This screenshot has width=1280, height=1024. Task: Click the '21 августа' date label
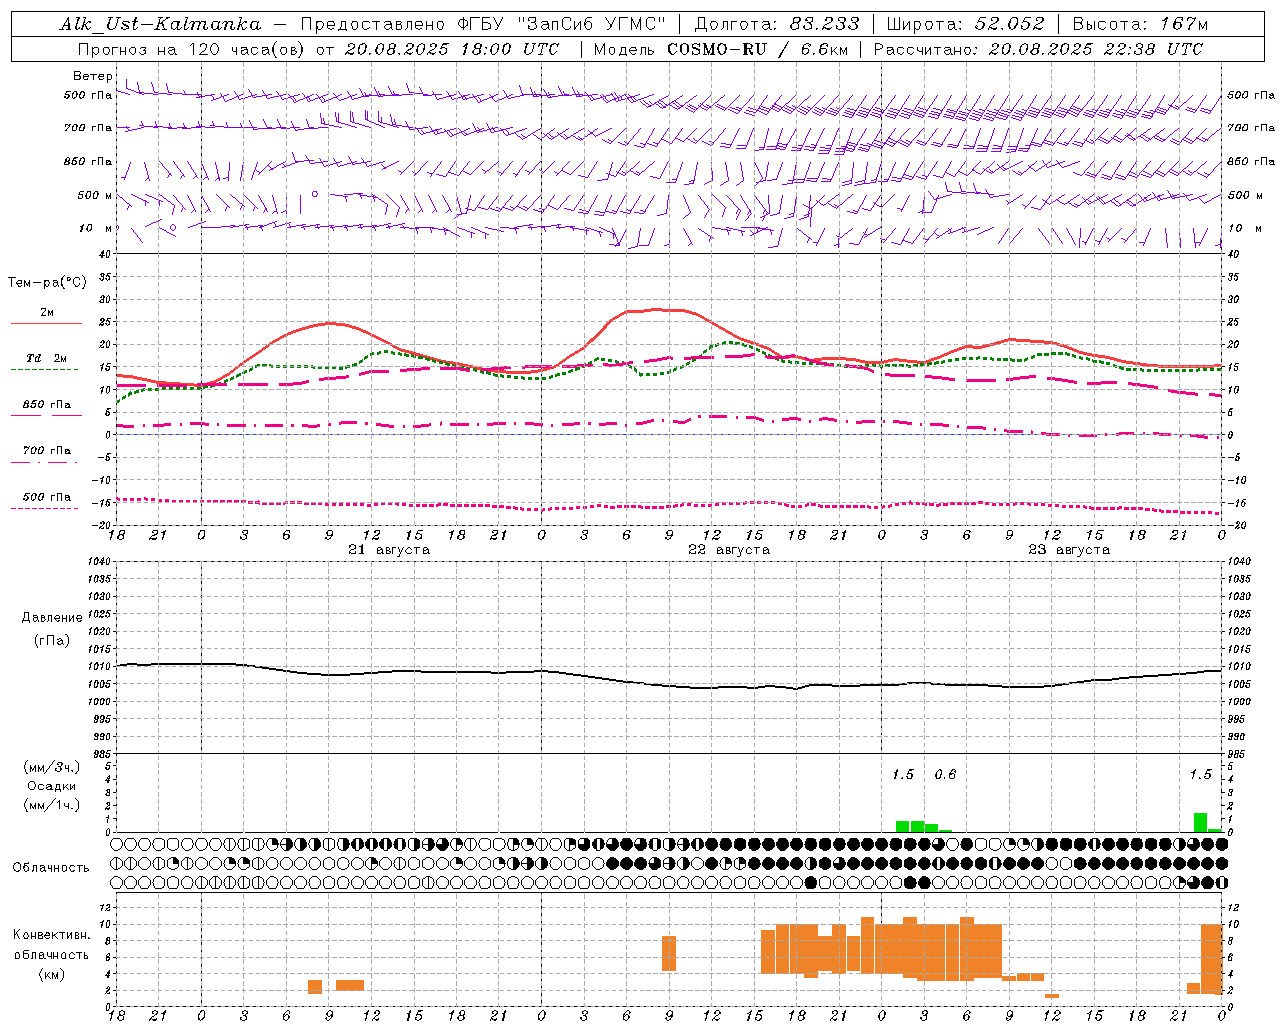coord(389,550)
